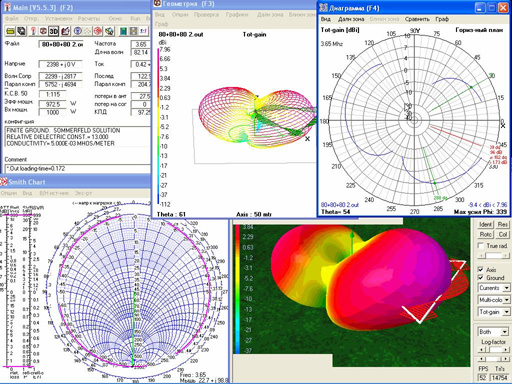Viewport: 512px width, 384px height.
Task: Uncheck the Ground checkbox
Action: [481, 277]
